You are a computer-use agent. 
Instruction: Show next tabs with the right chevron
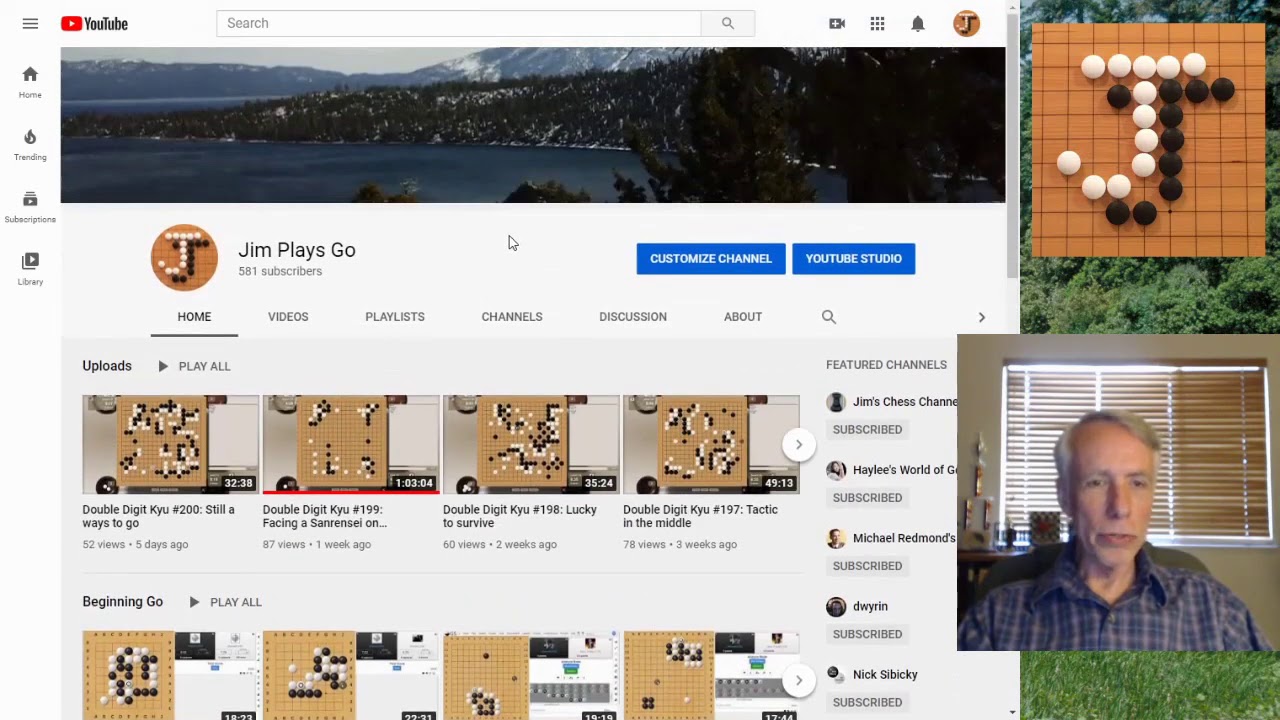[x=981, y=317]
